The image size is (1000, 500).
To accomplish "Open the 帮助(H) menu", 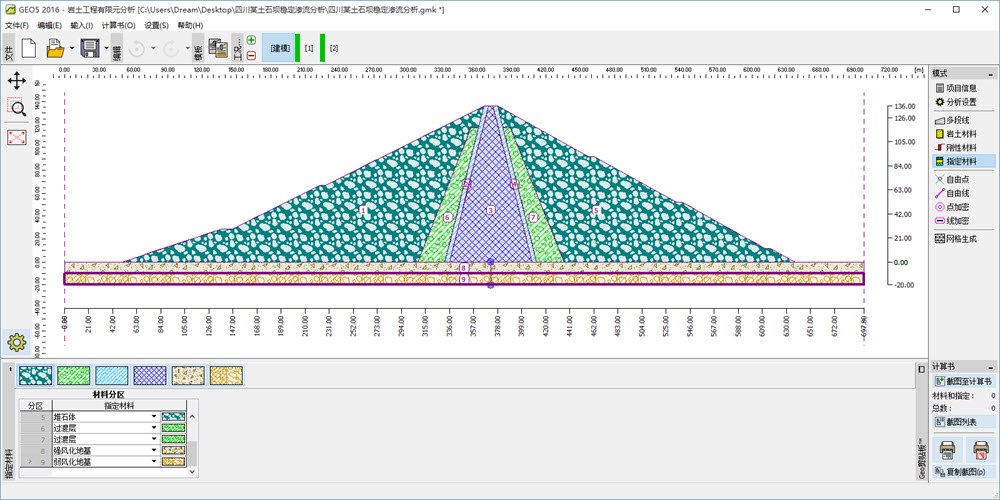I will click(190, 26).
